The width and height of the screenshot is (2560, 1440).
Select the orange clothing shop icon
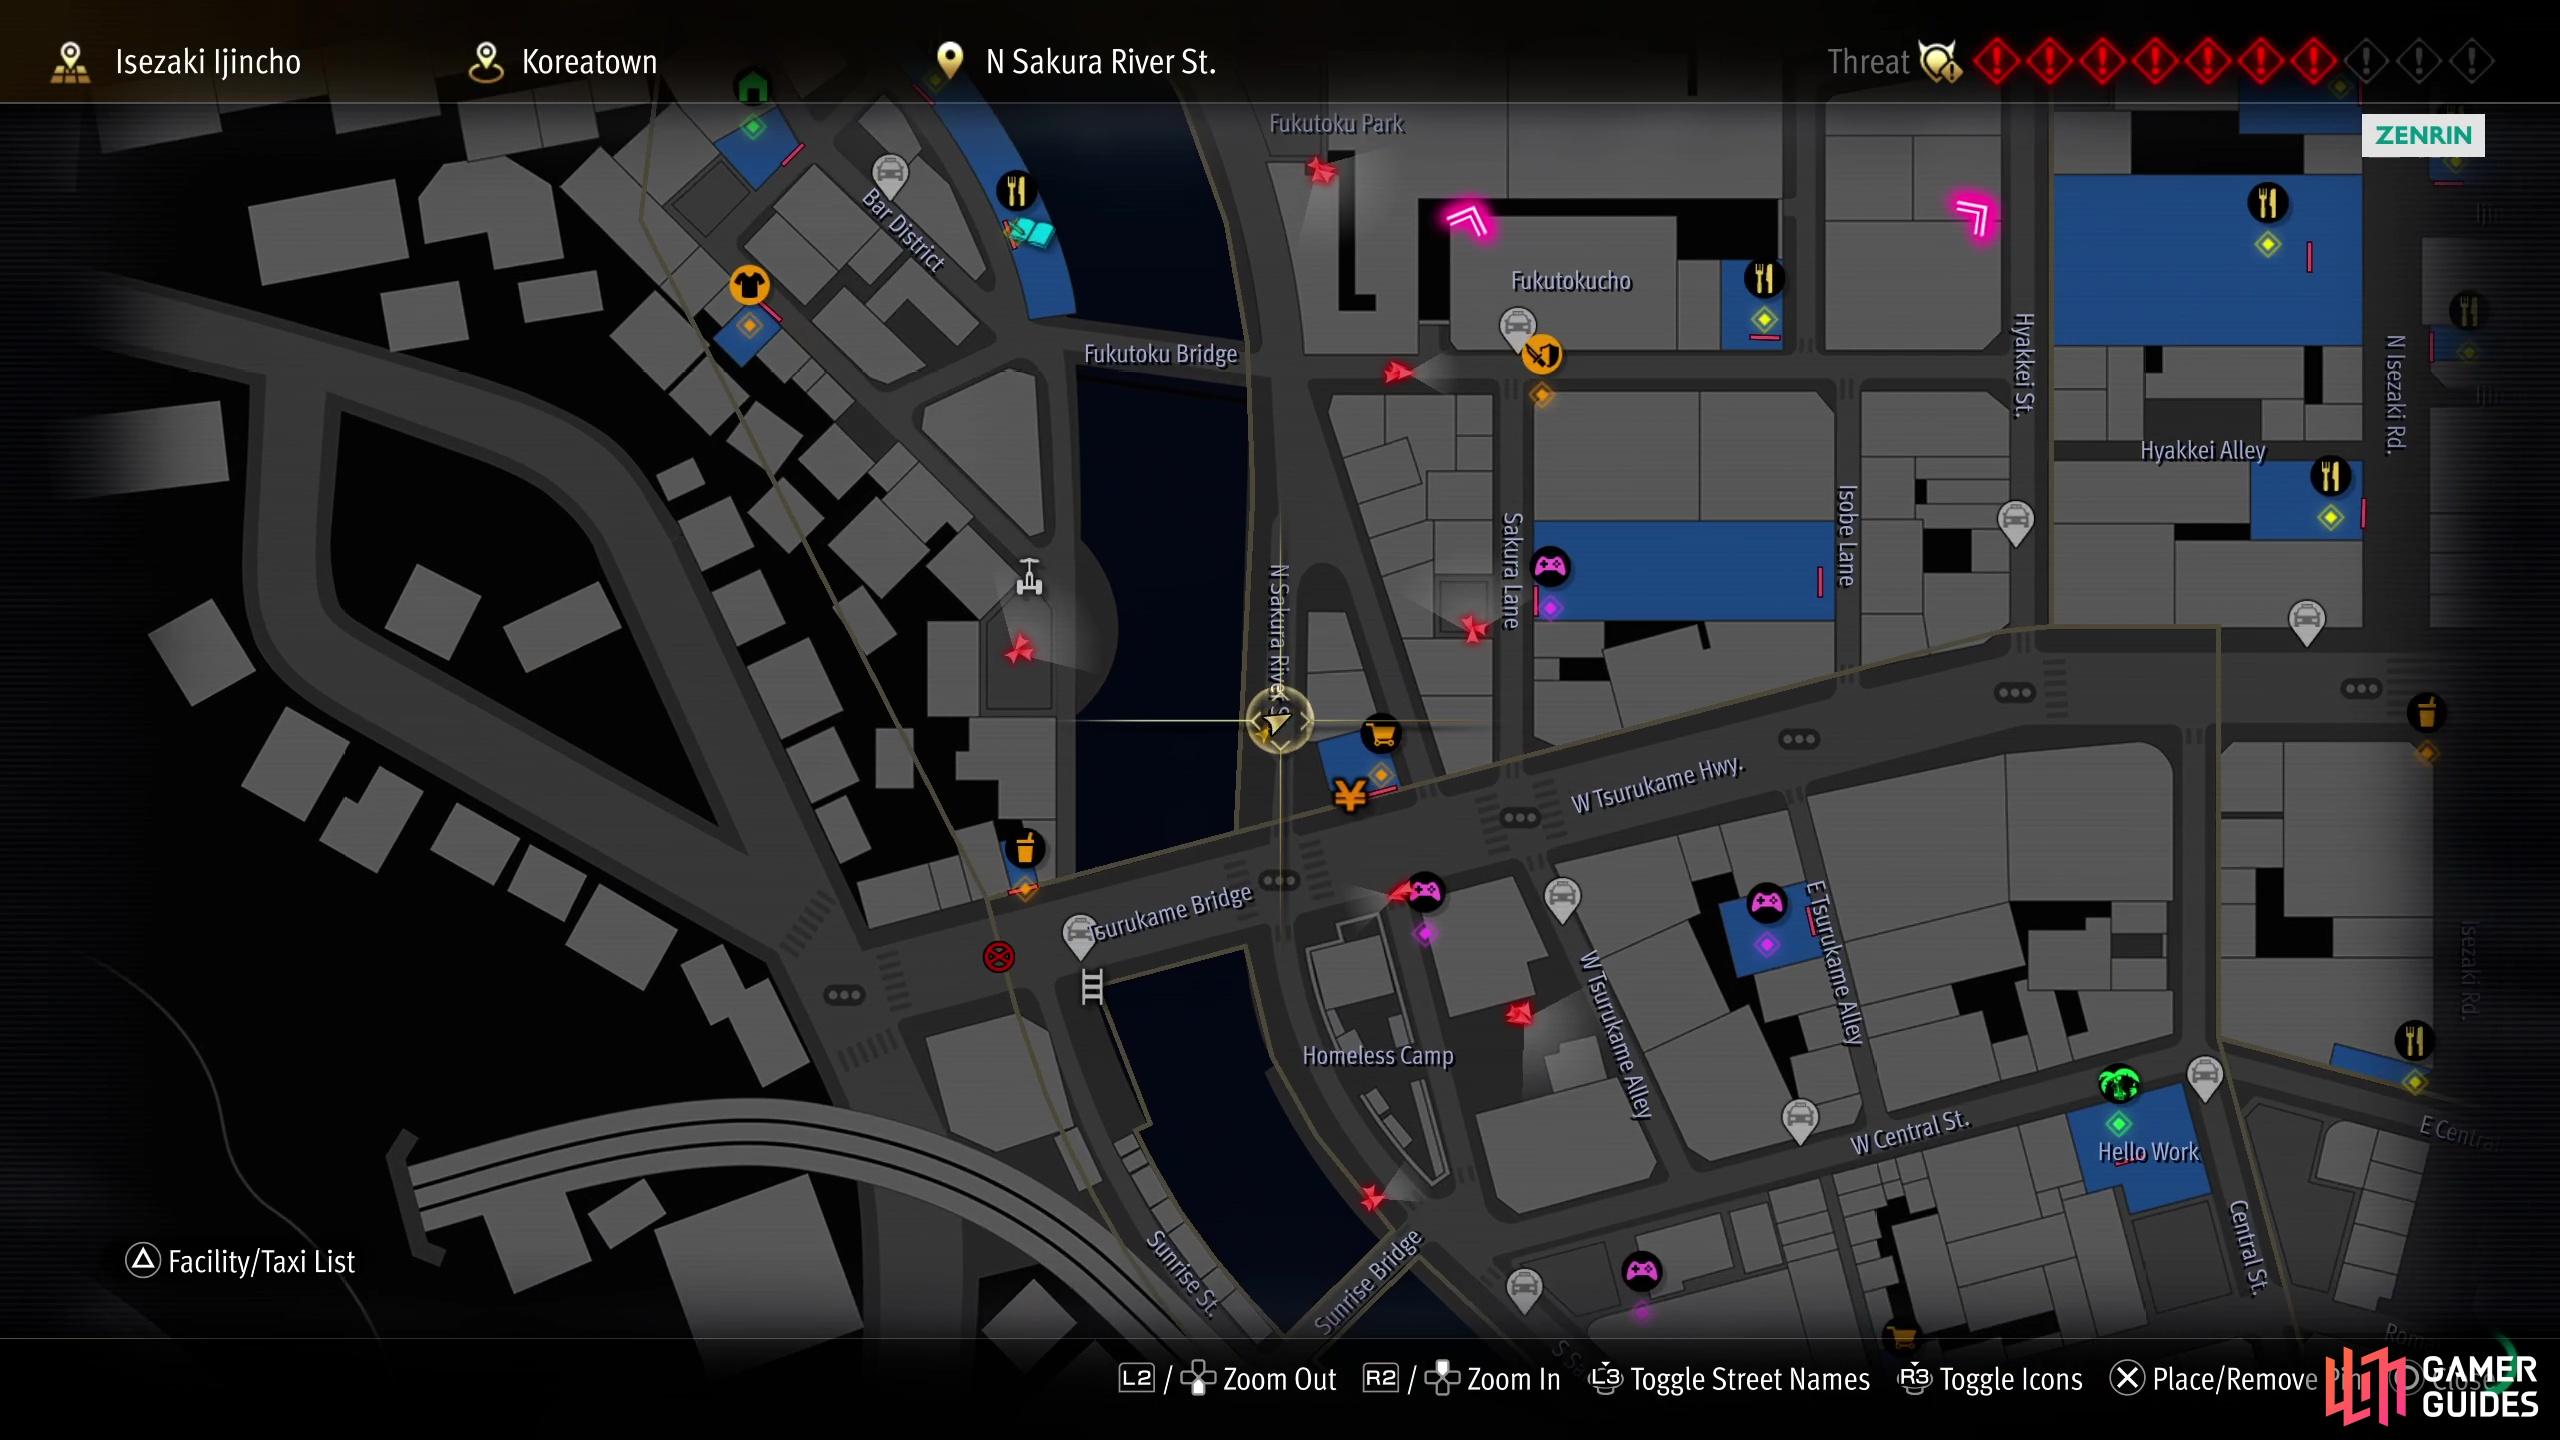point(749,285)
